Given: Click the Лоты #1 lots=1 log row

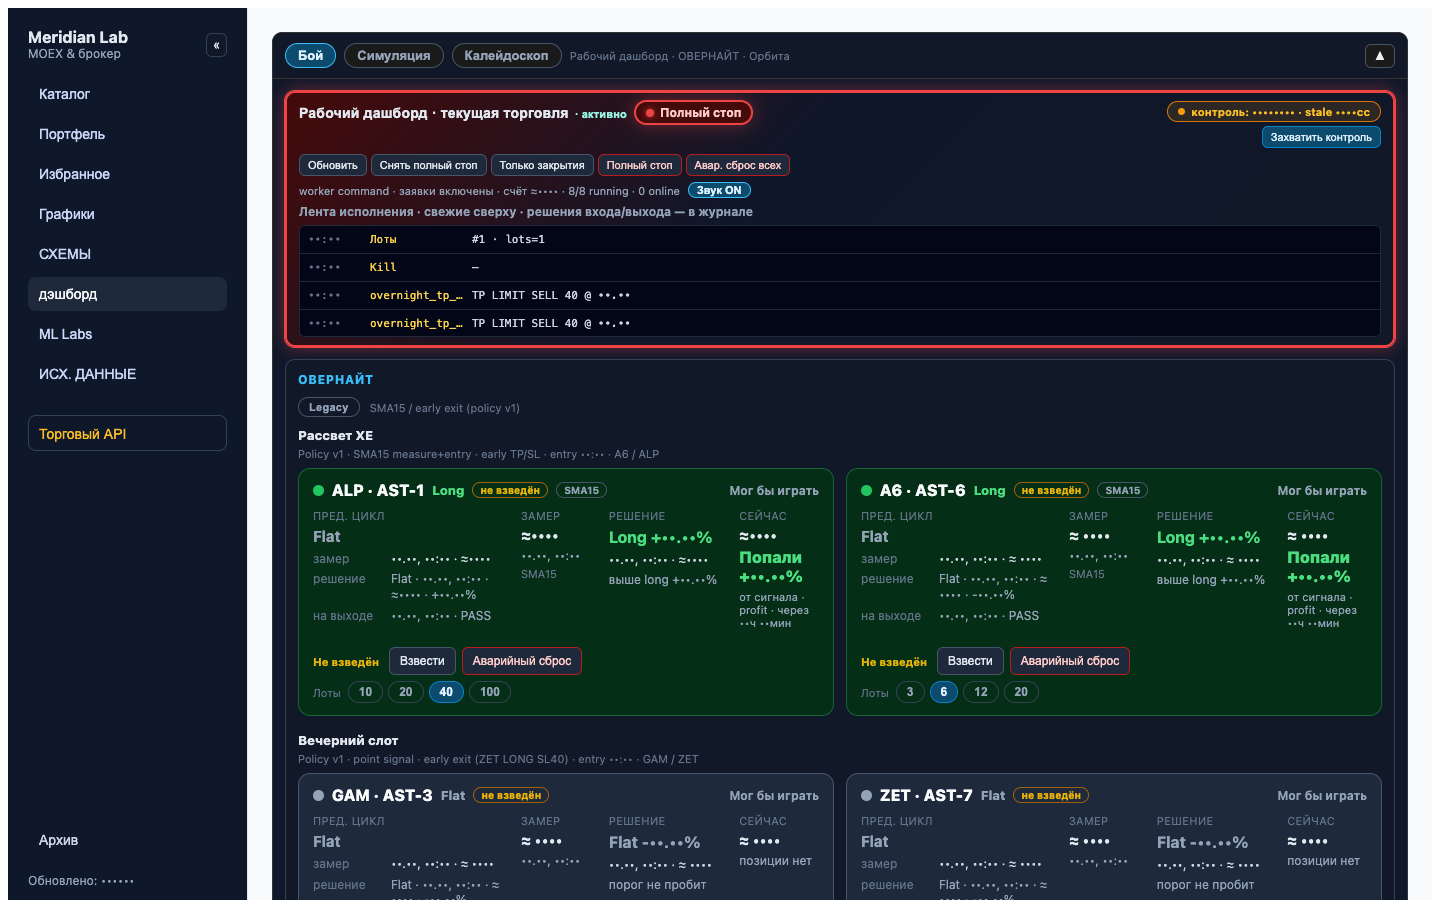Looking at the screenshot, I should point(840,240).
